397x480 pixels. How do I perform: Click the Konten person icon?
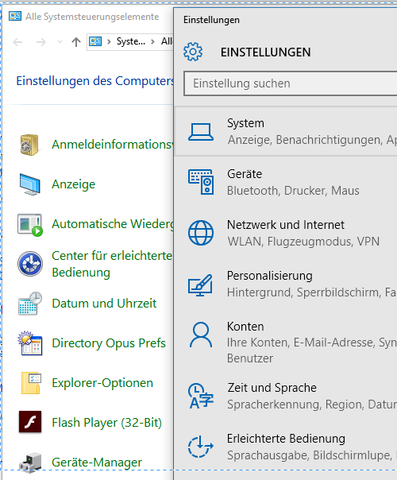point(201,335)
